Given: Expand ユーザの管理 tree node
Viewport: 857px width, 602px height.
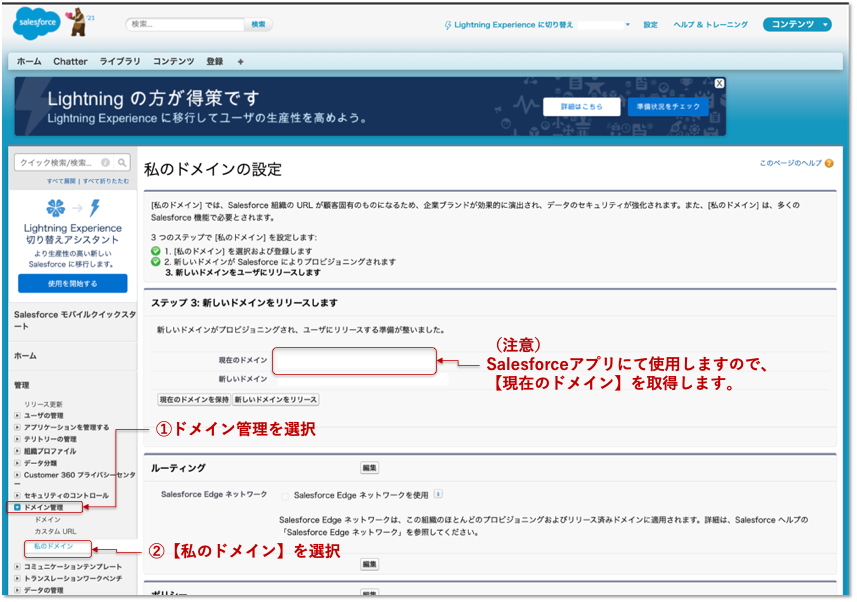Looking at the screenshot, I should click(x=17, y=416).
